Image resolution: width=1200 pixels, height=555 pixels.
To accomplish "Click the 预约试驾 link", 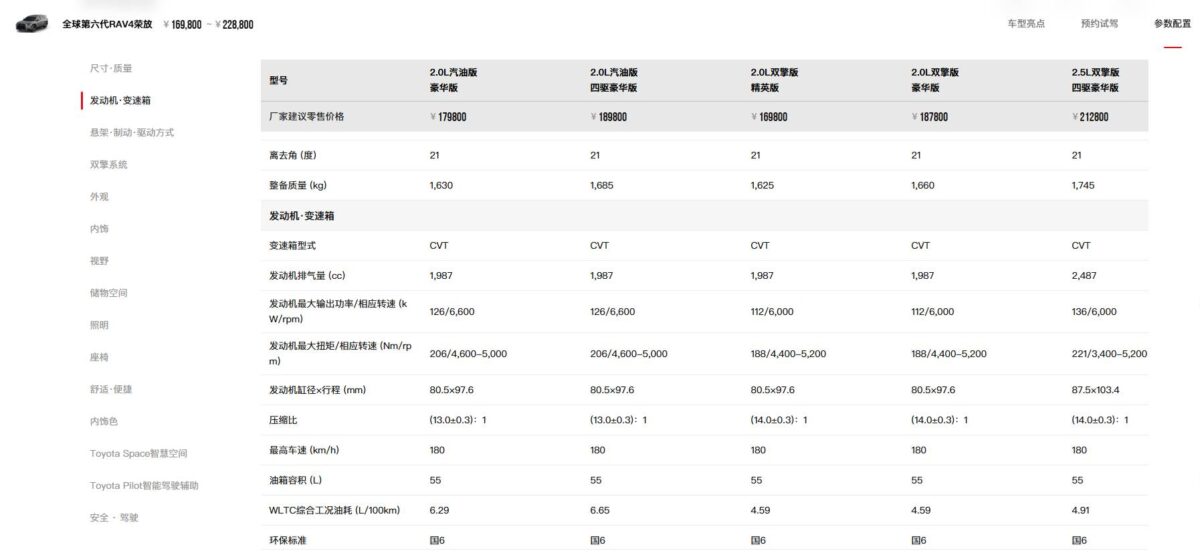I will 1099,23.
